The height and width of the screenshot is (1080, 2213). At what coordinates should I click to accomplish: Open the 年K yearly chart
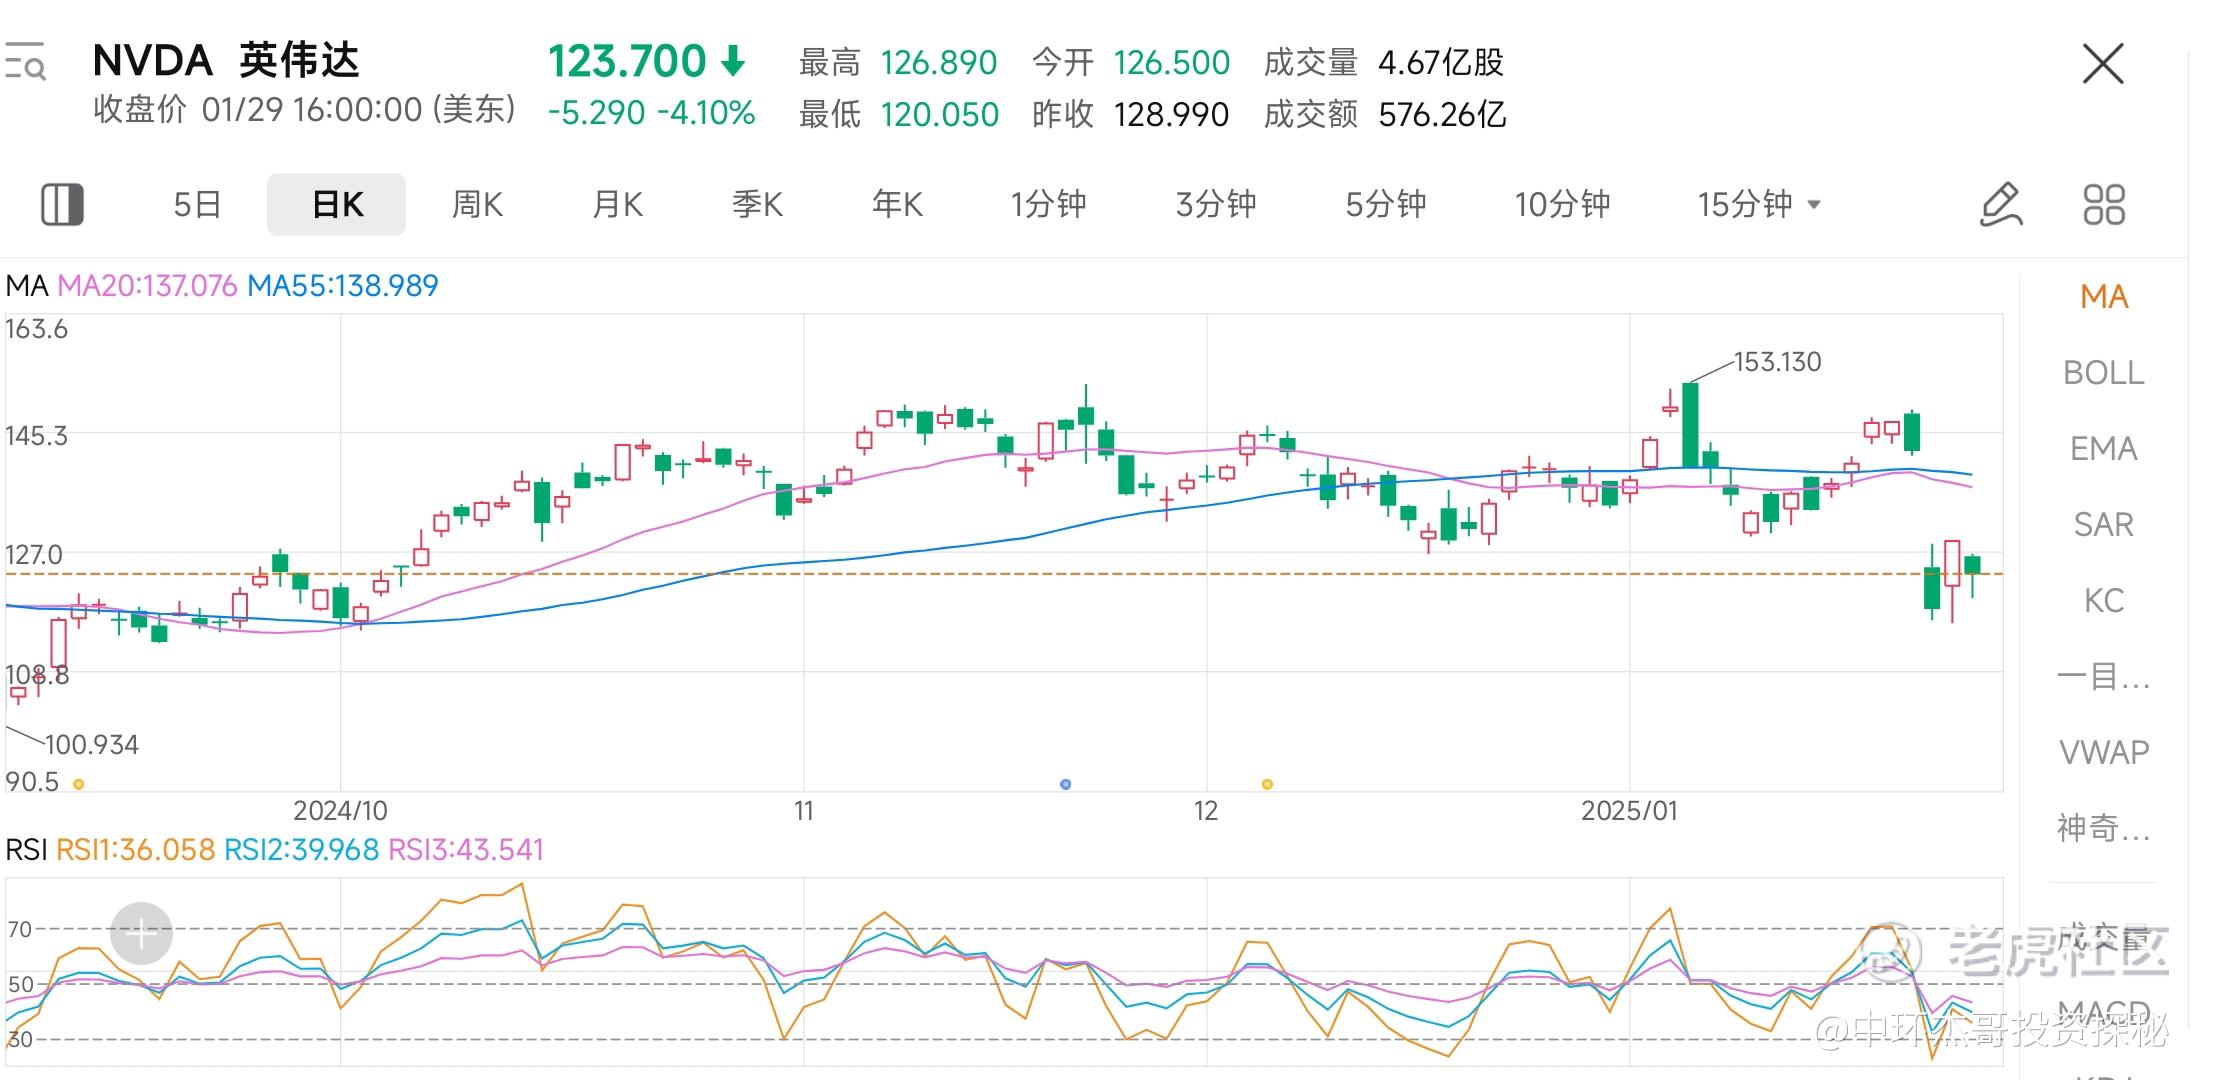[x=897, y=204]
